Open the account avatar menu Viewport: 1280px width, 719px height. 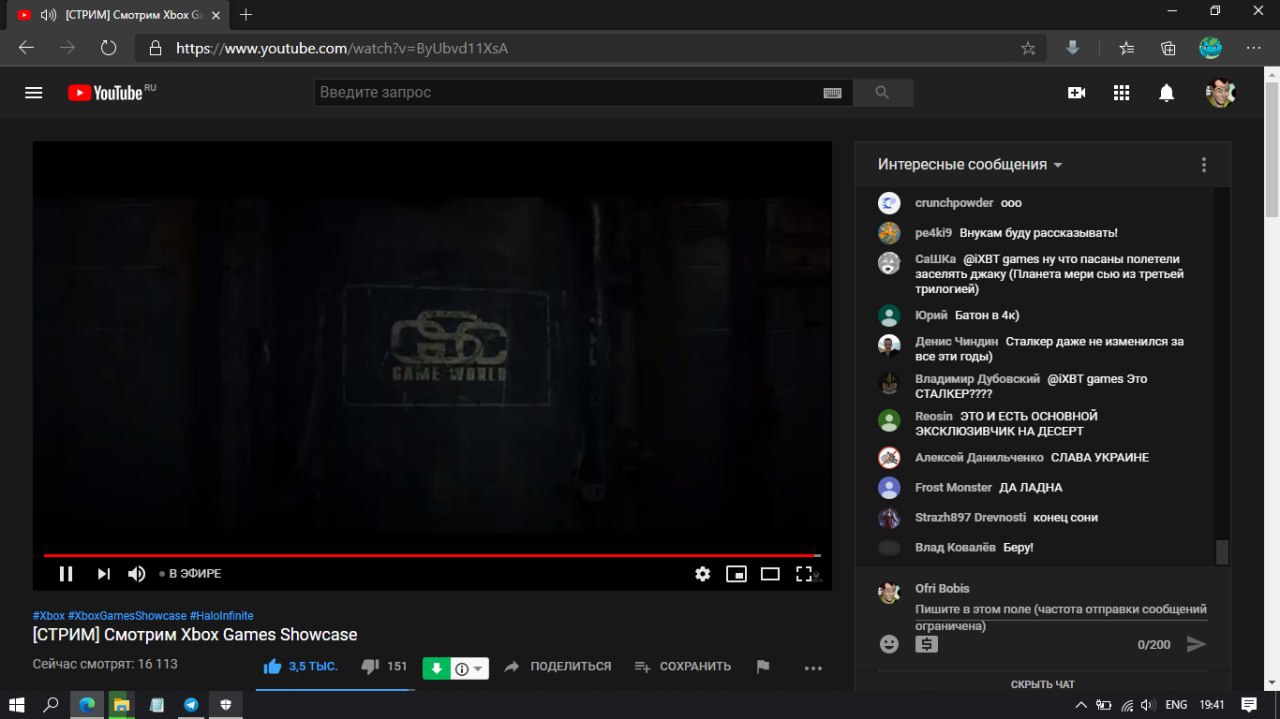point(1220,93)
